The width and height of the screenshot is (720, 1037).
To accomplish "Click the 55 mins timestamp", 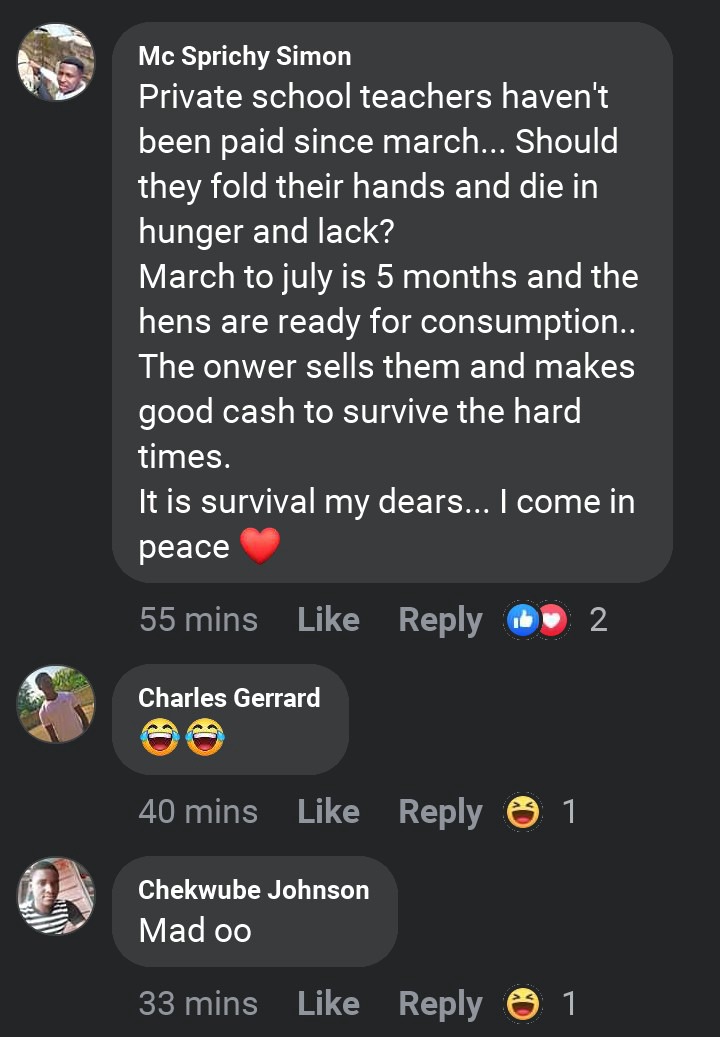I will click(198, 620).
